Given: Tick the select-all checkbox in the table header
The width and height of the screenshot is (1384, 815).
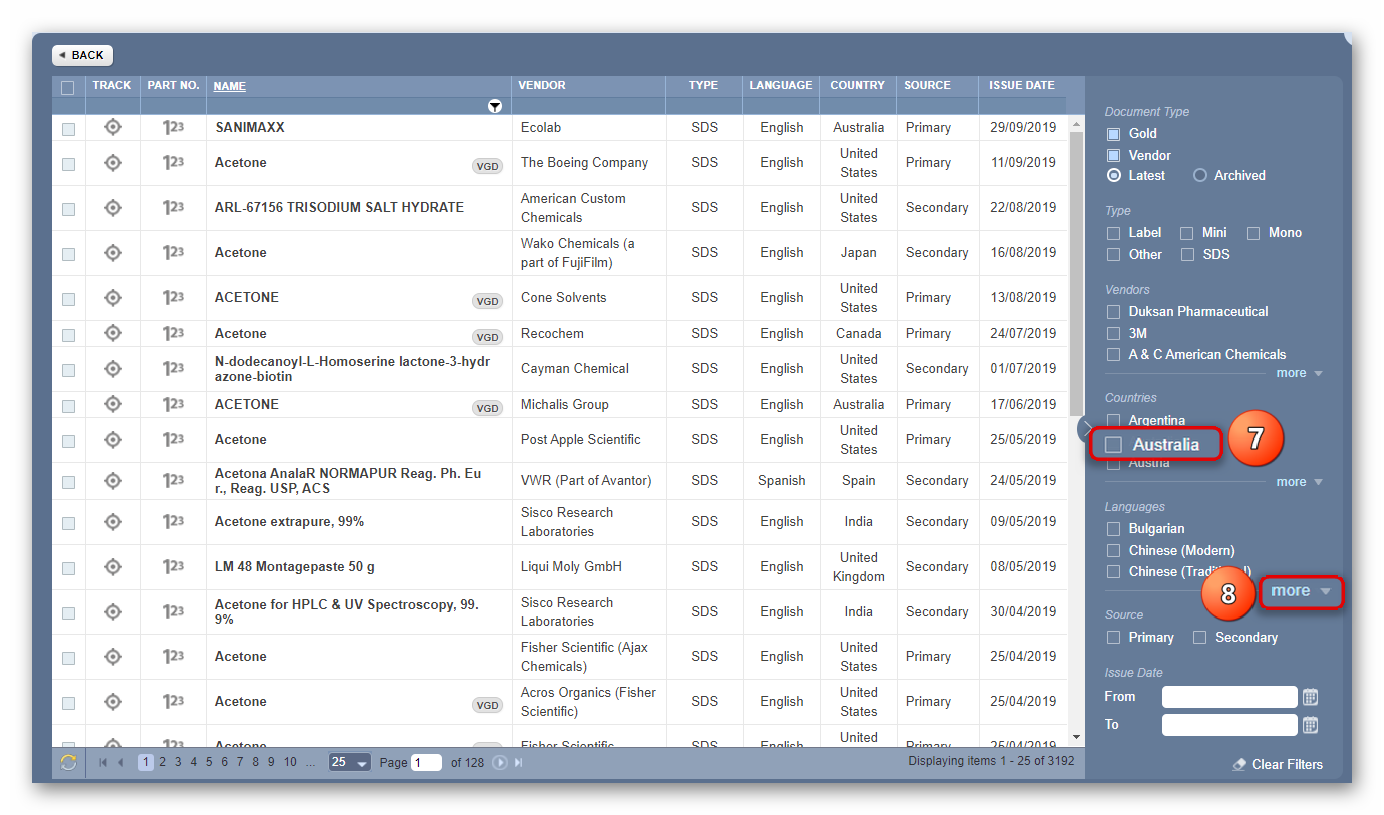Looking at the screenshot, I should (67, 88).
